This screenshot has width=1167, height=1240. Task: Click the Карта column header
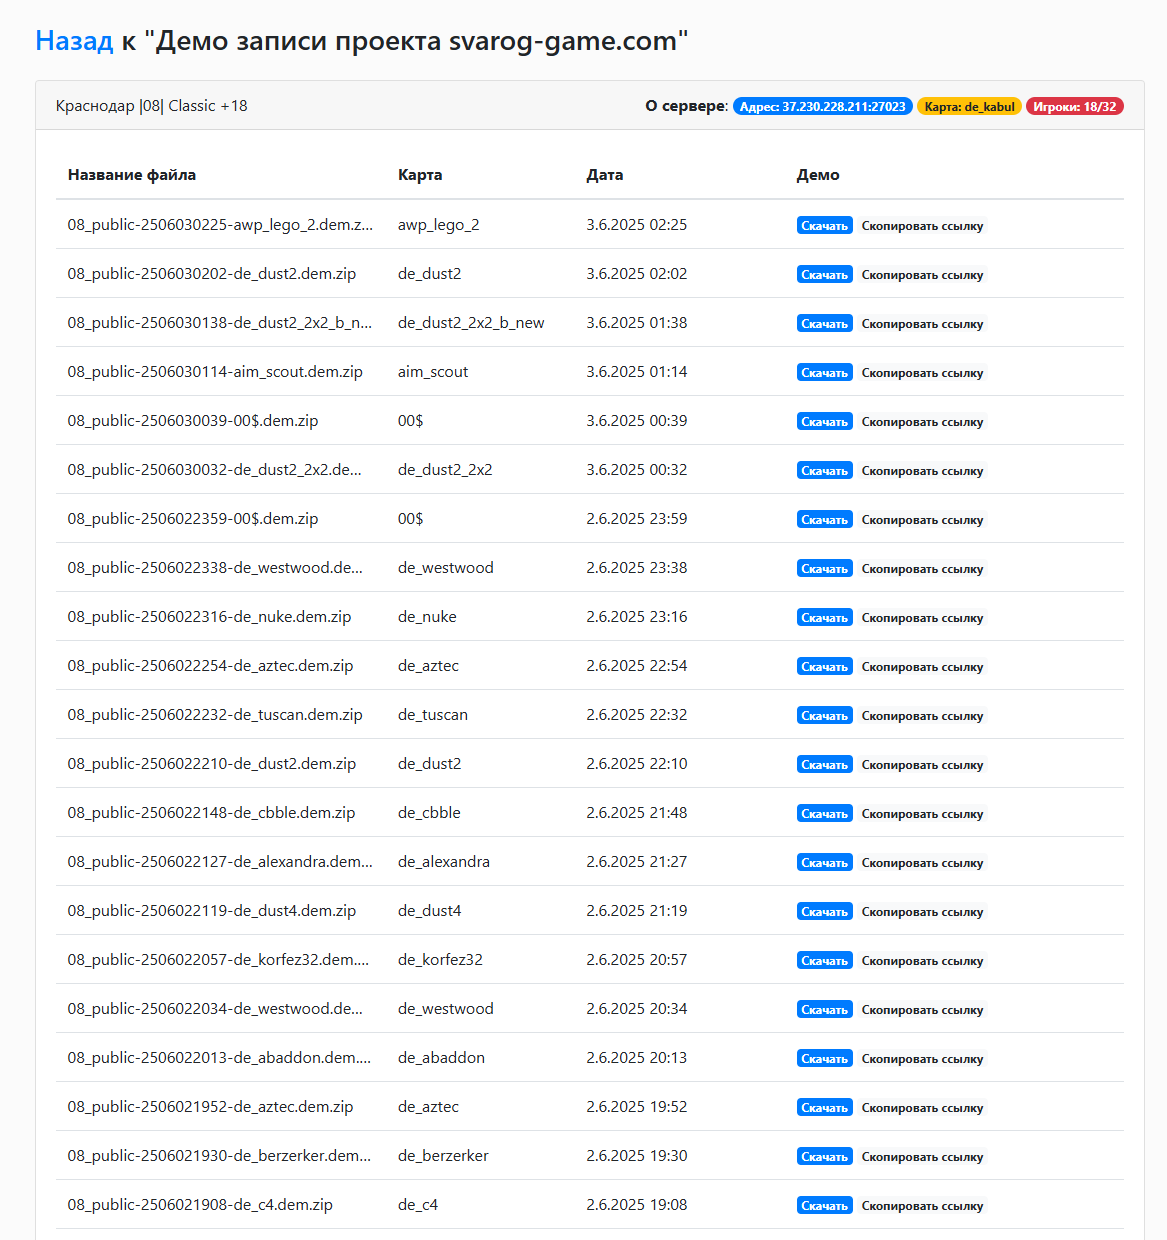420,175
